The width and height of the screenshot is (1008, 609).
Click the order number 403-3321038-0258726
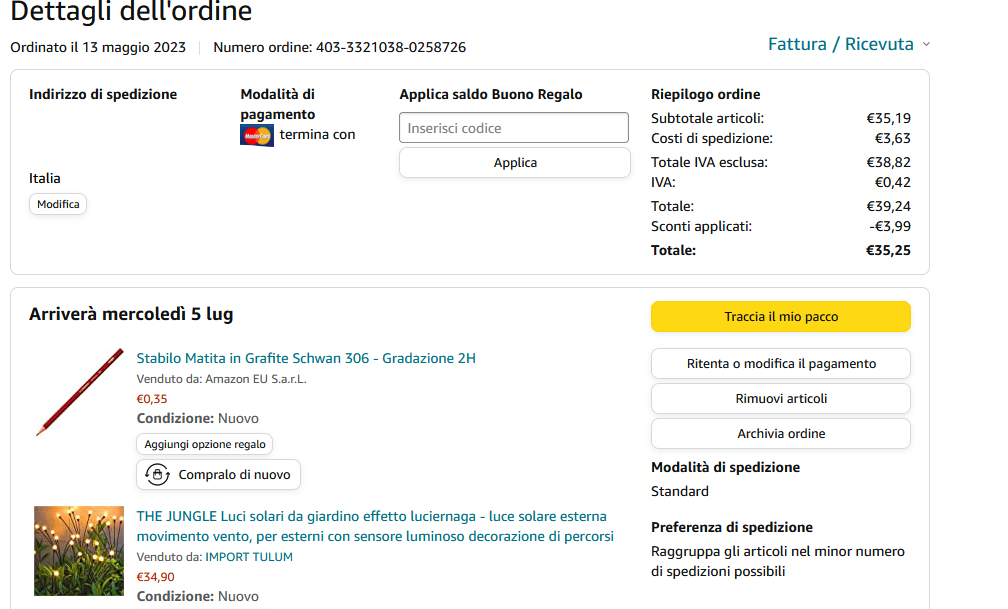point(391,47)
